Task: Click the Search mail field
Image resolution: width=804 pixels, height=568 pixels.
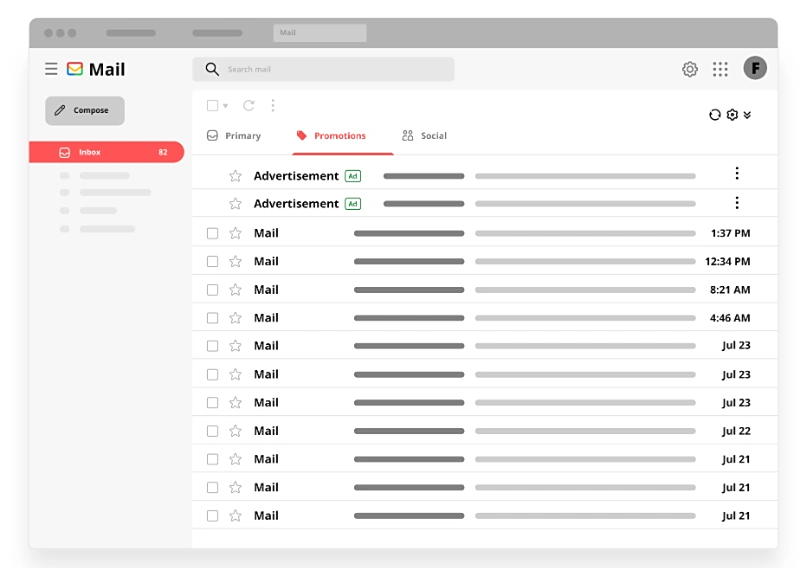Action: [x=323, y=69]
